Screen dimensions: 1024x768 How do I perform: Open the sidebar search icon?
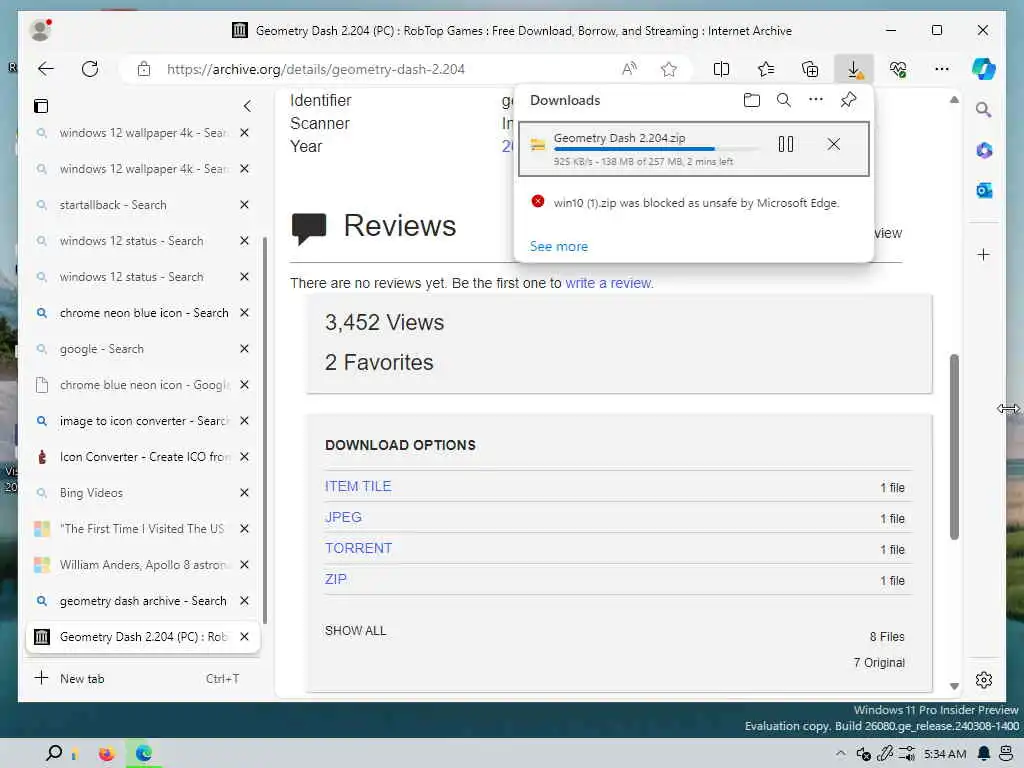click(984, 110)
